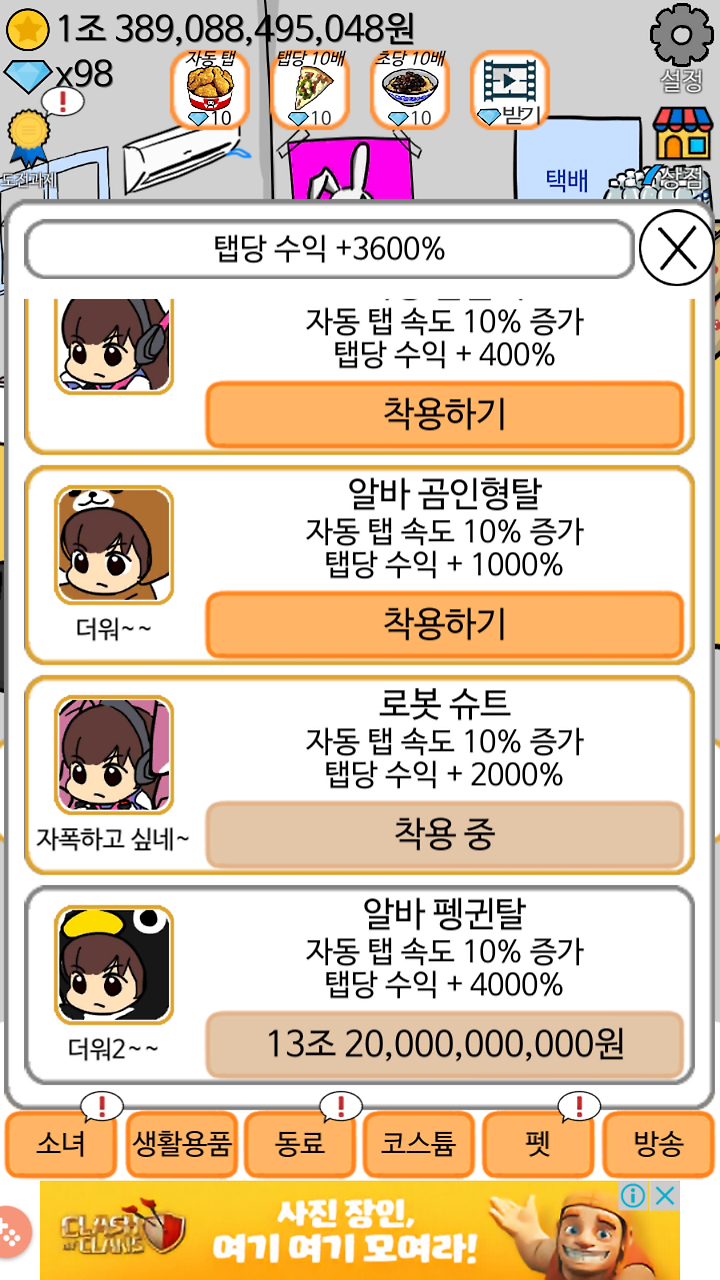The height and width of the screenshot is (1280, 720).
Task: Tap the blue diamond gem icon
Action: (x=26, y=75)
